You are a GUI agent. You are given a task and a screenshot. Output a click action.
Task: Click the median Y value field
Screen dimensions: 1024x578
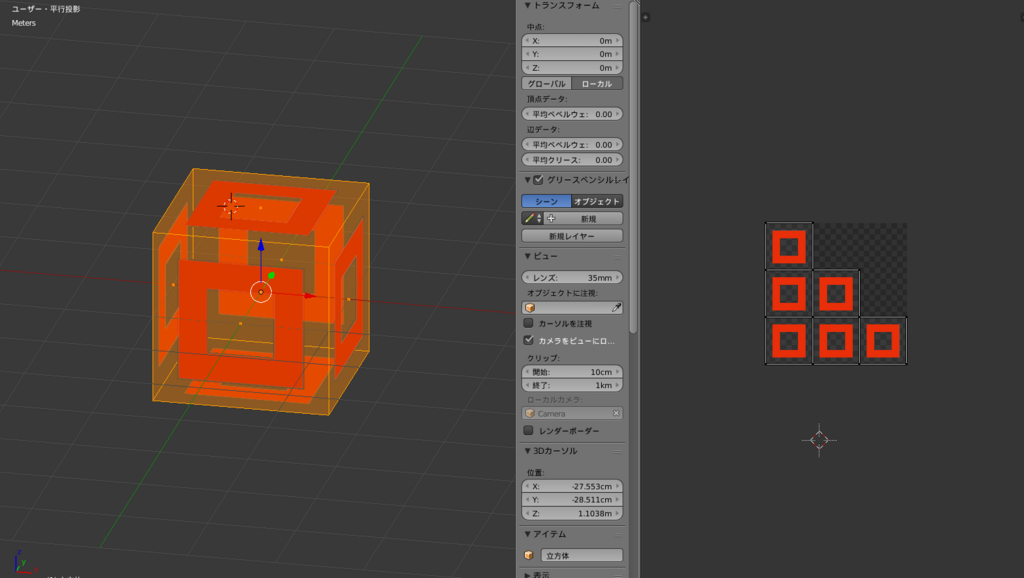pyautogui.click(x=572, y=54)
